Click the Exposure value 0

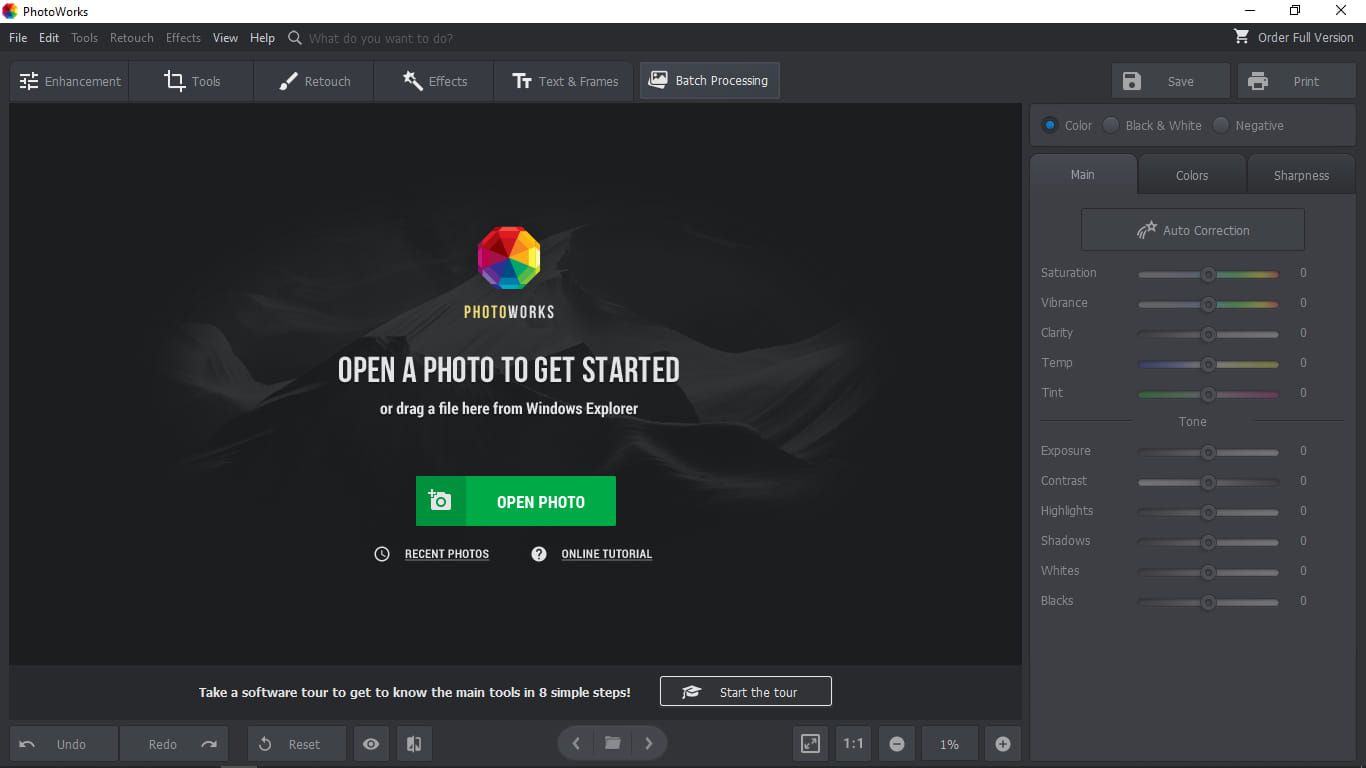click(x=1303, y=451)
